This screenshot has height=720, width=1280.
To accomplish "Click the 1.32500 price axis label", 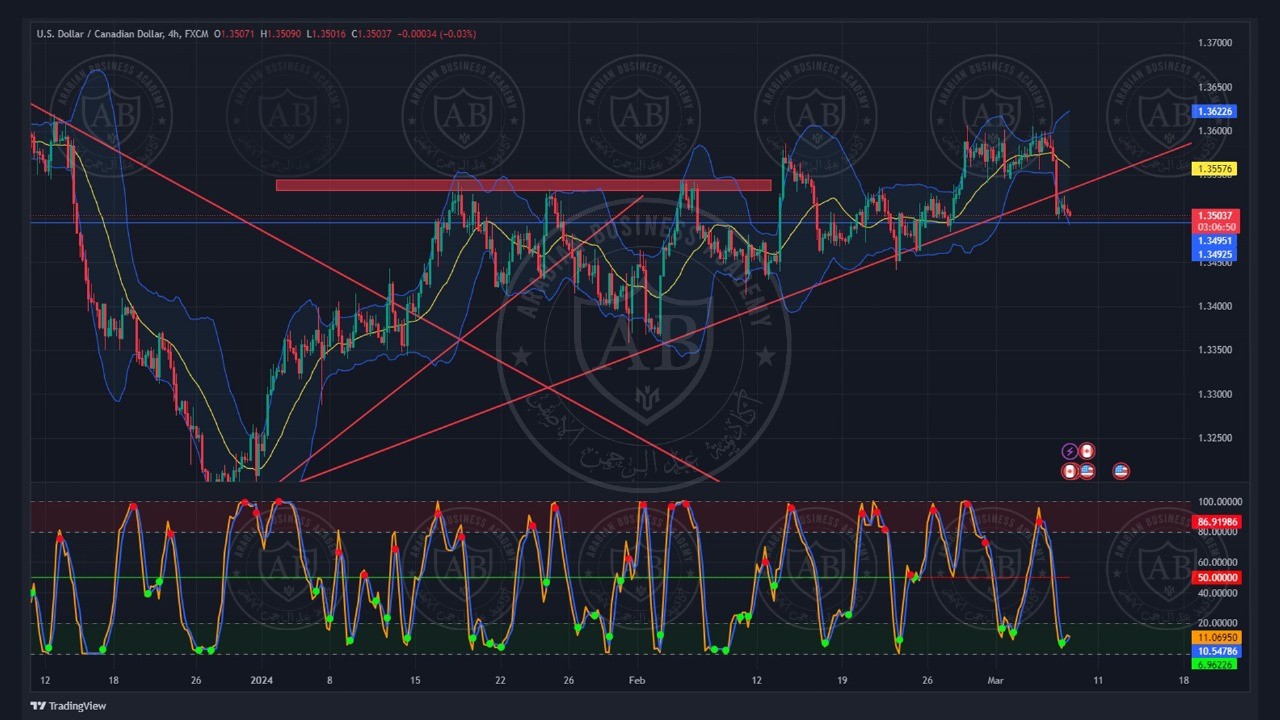I will tap(1215, 438).
